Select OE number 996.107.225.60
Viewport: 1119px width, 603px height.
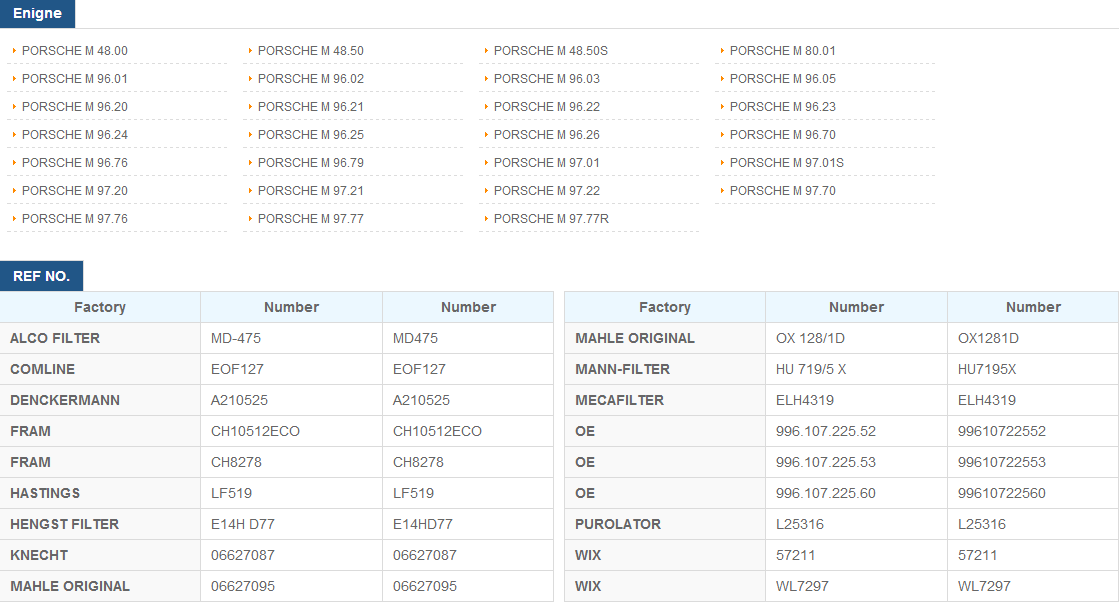856,493
